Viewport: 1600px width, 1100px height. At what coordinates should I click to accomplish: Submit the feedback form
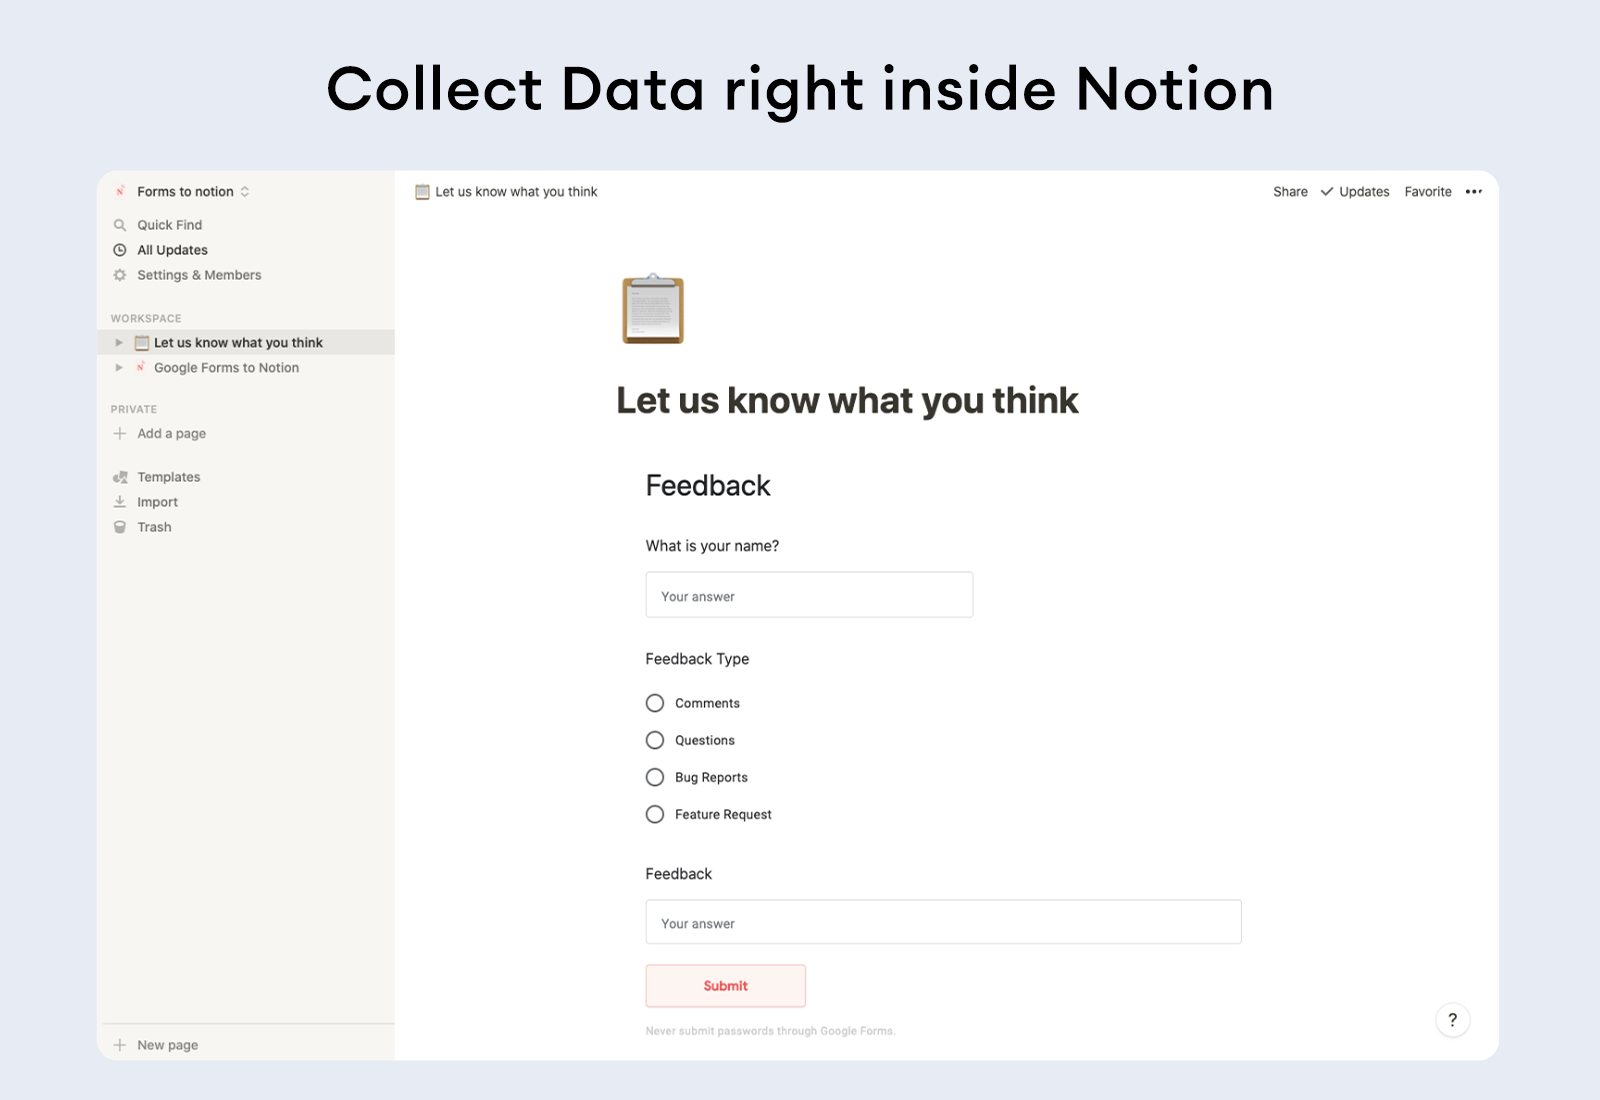[725, 985]
